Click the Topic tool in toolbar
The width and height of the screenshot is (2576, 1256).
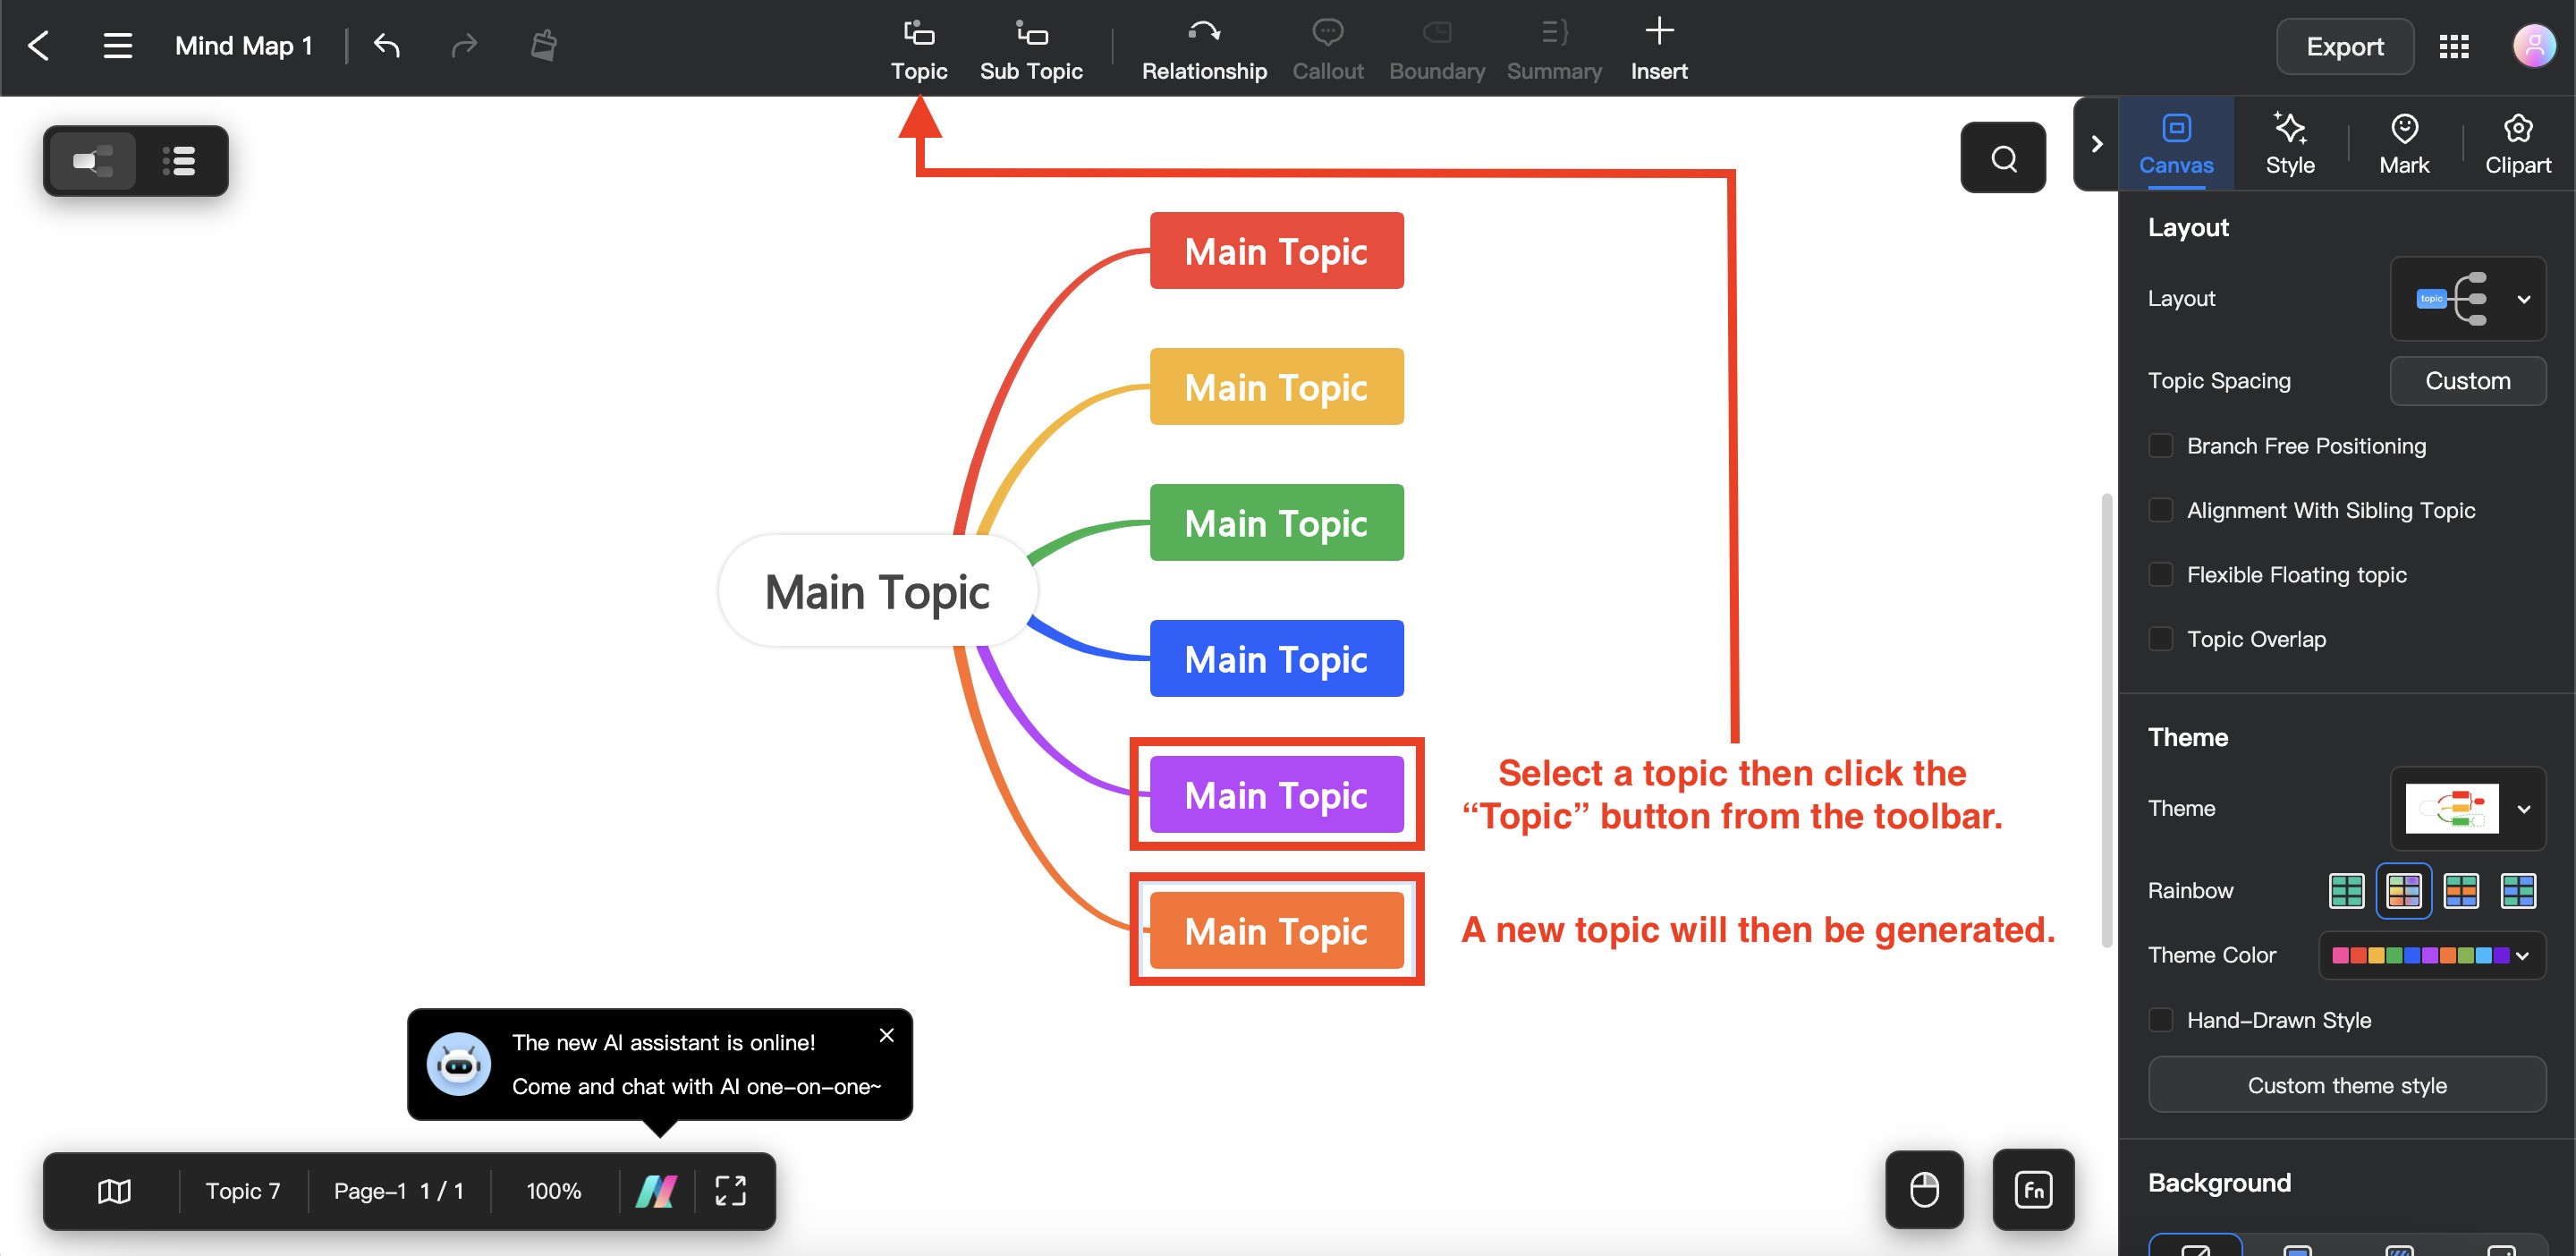tap(919, 46)
